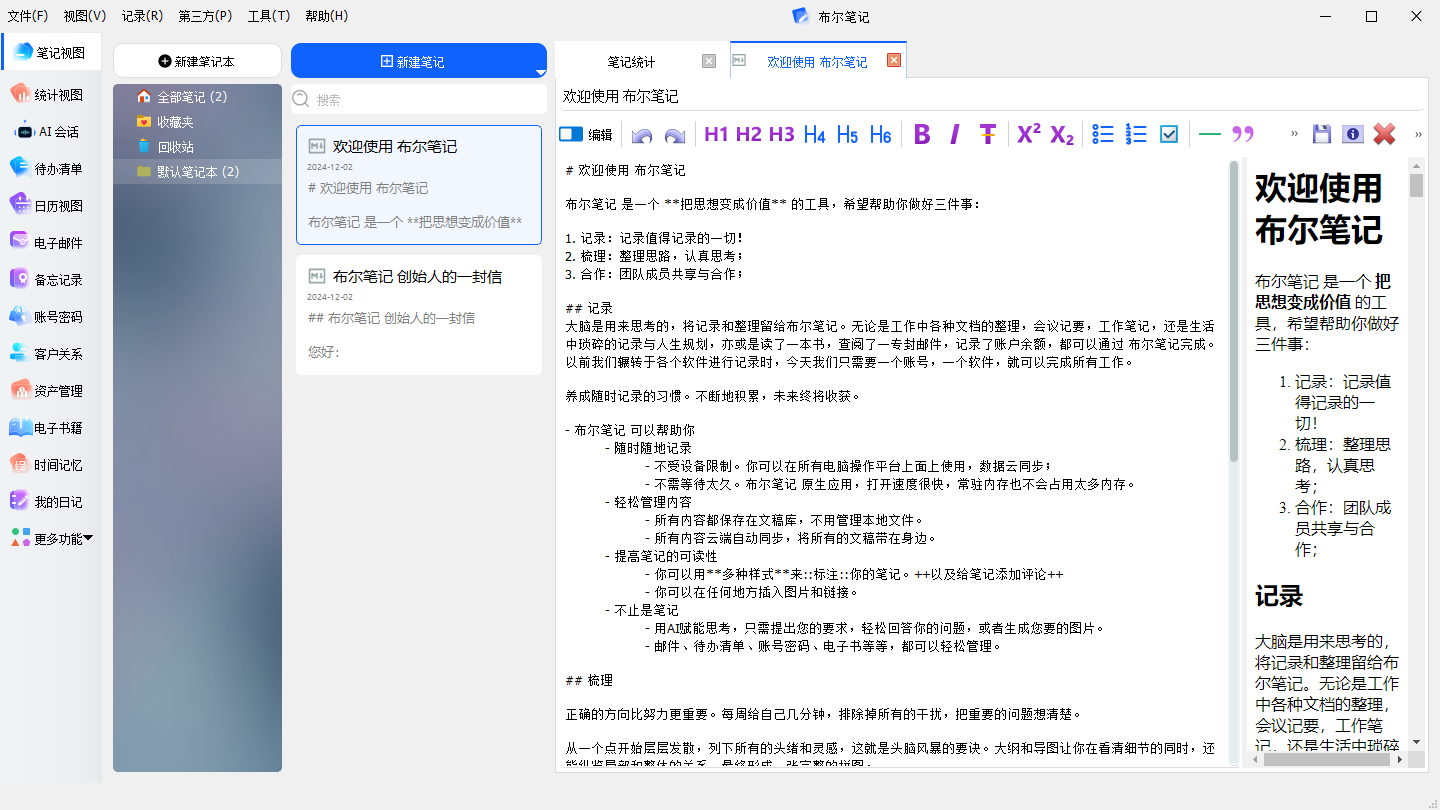1440x810 pixels.
Task: Insert a task checkbox list item
Action: click(x=1169, y=133)
